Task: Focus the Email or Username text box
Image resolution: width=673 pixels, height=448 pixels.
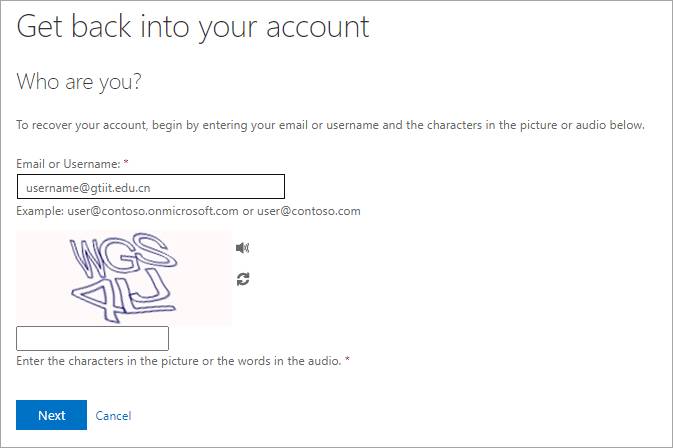Action: click(151, 187)
